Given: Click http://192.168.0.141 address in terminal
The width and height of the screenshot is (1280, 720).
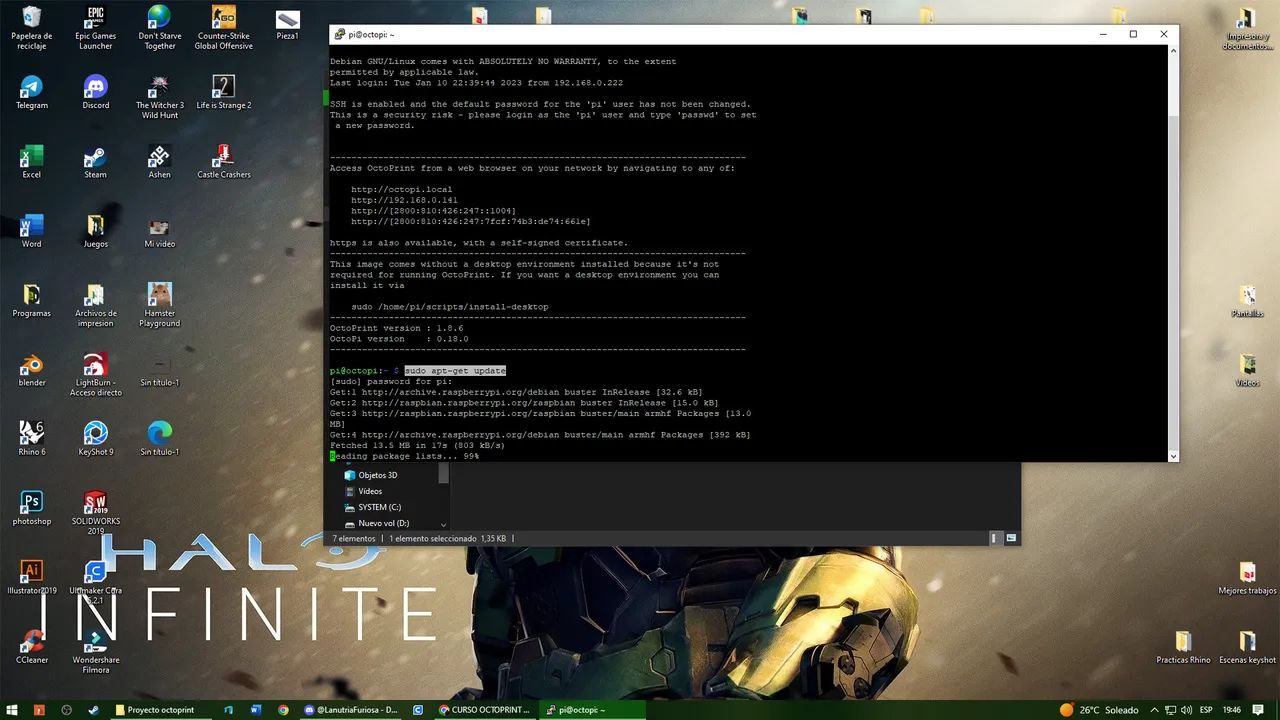Looking at the screenshot, I should (x=404, y=200).
